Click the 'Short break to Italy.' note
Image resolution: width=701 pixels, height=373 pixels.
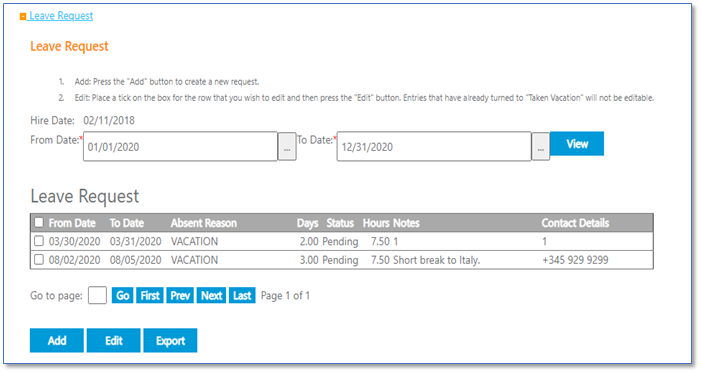coord(436,260)
